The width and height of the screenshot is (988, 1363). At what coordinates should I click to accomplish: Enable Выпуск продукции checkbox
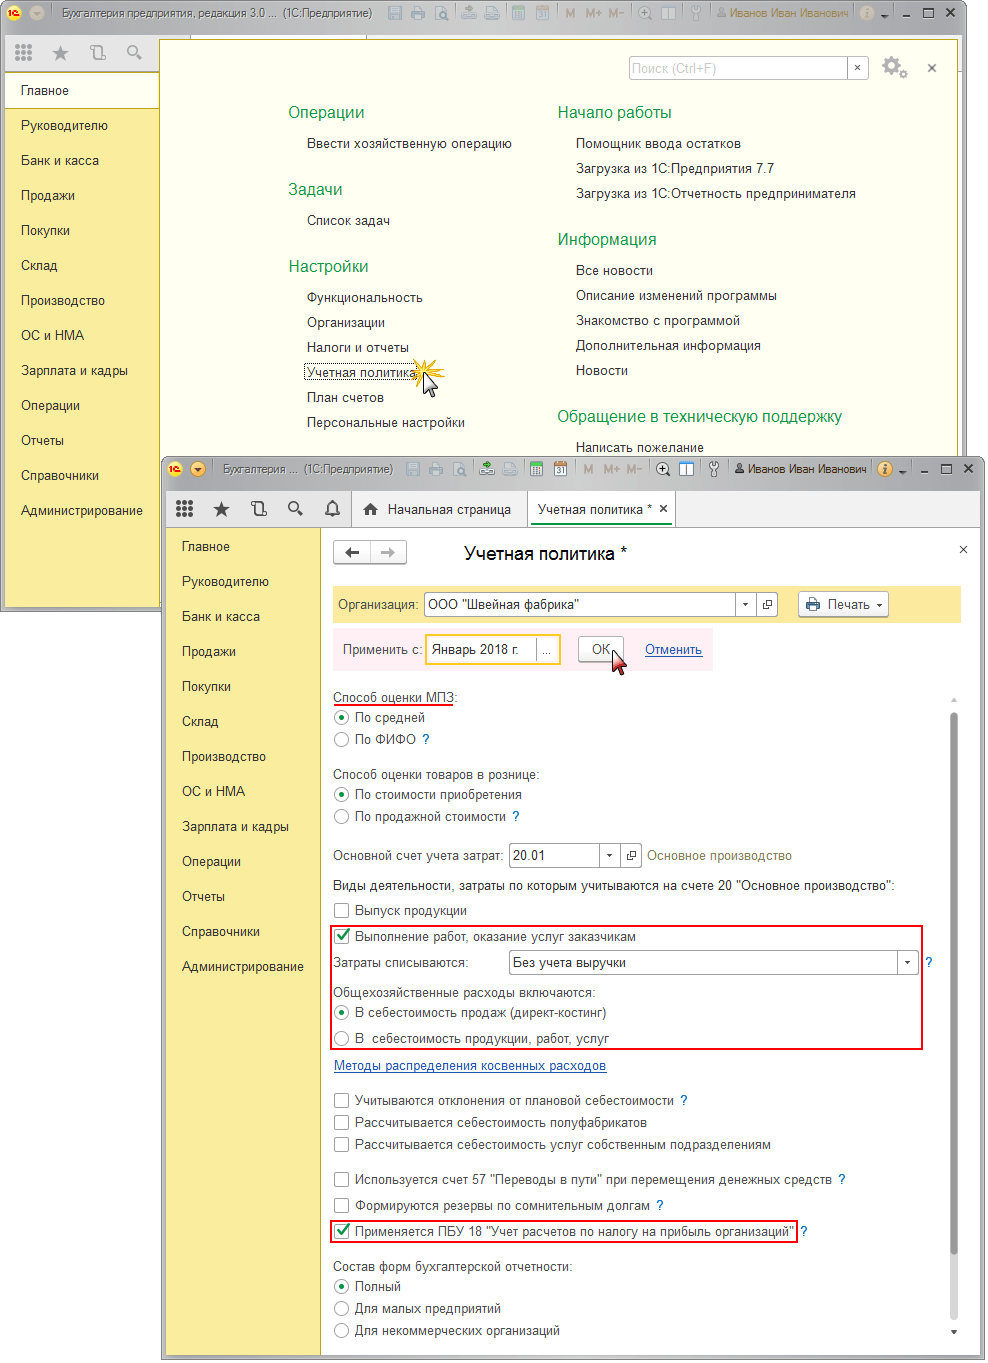pos(342,910)
